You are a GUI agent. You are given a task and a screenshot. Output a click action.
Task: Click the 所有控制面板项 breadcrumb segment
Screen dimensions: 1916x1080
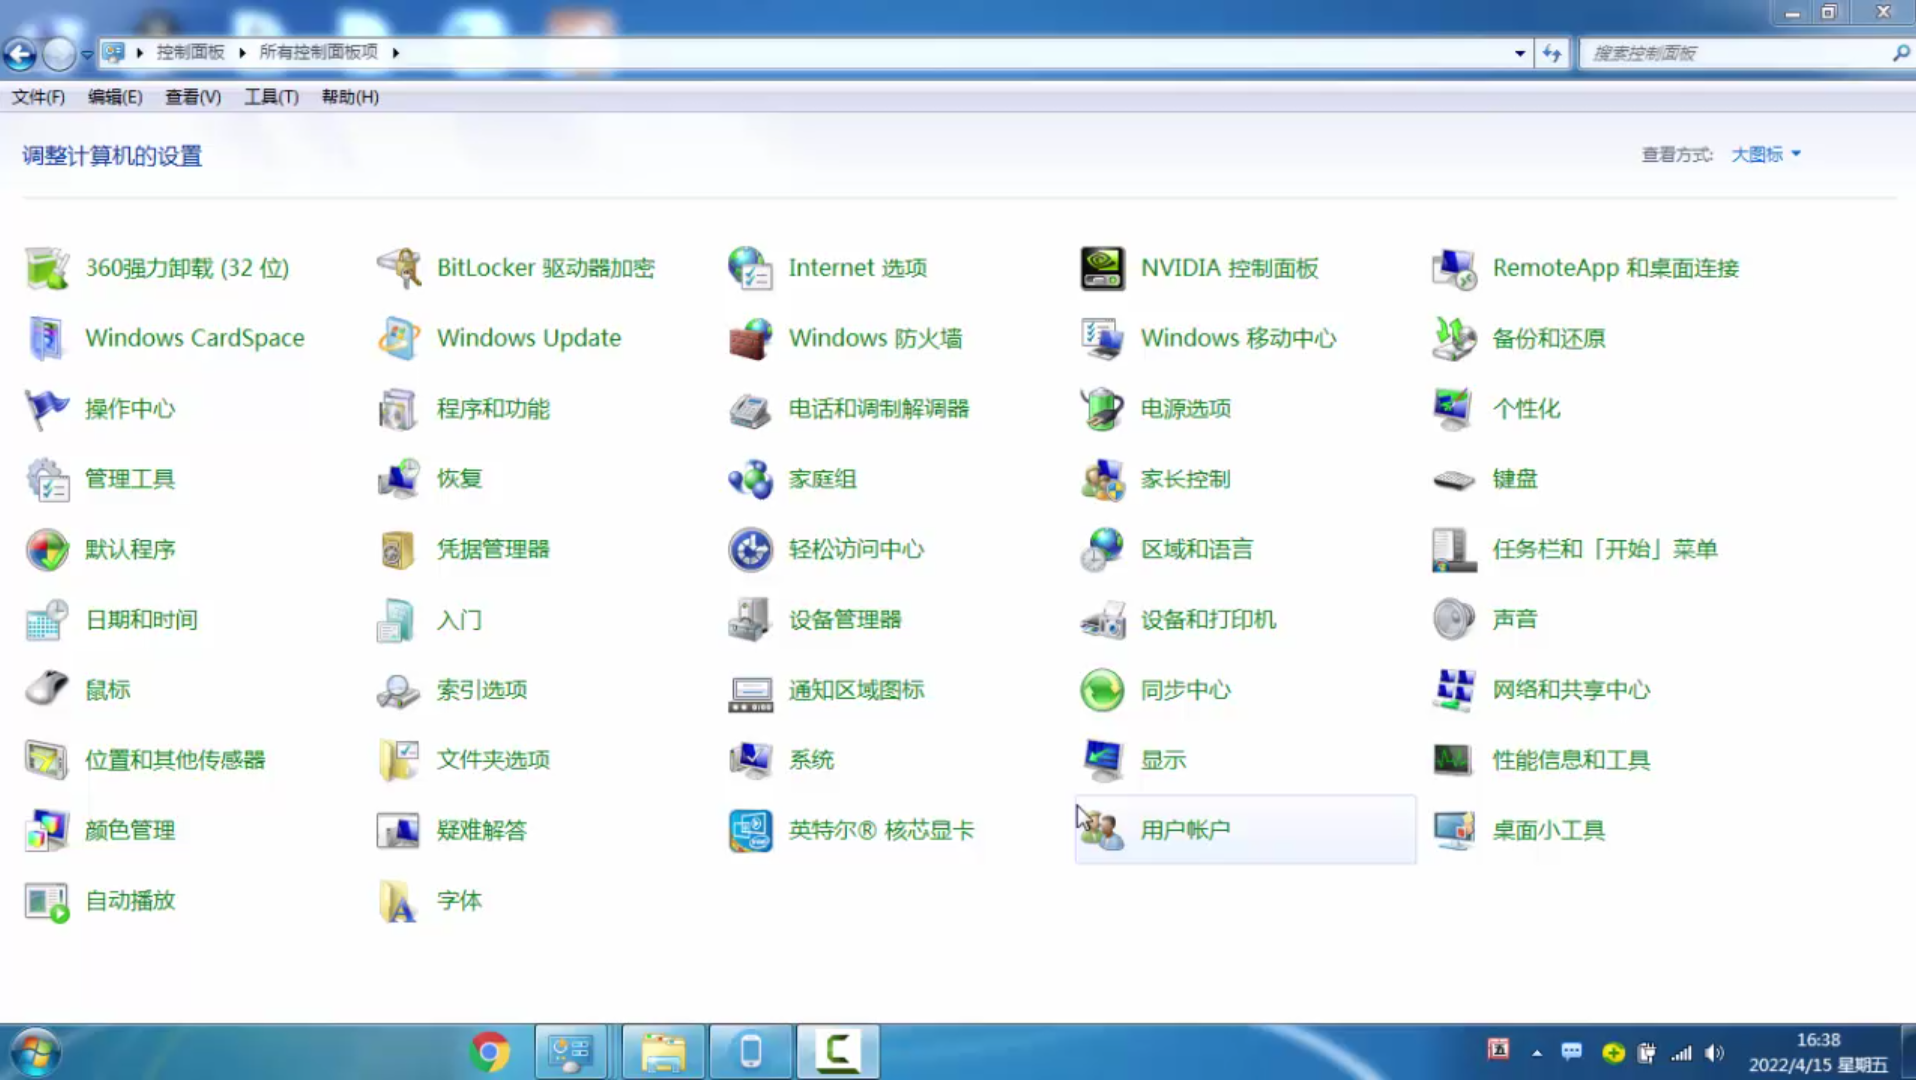[318, 52]
